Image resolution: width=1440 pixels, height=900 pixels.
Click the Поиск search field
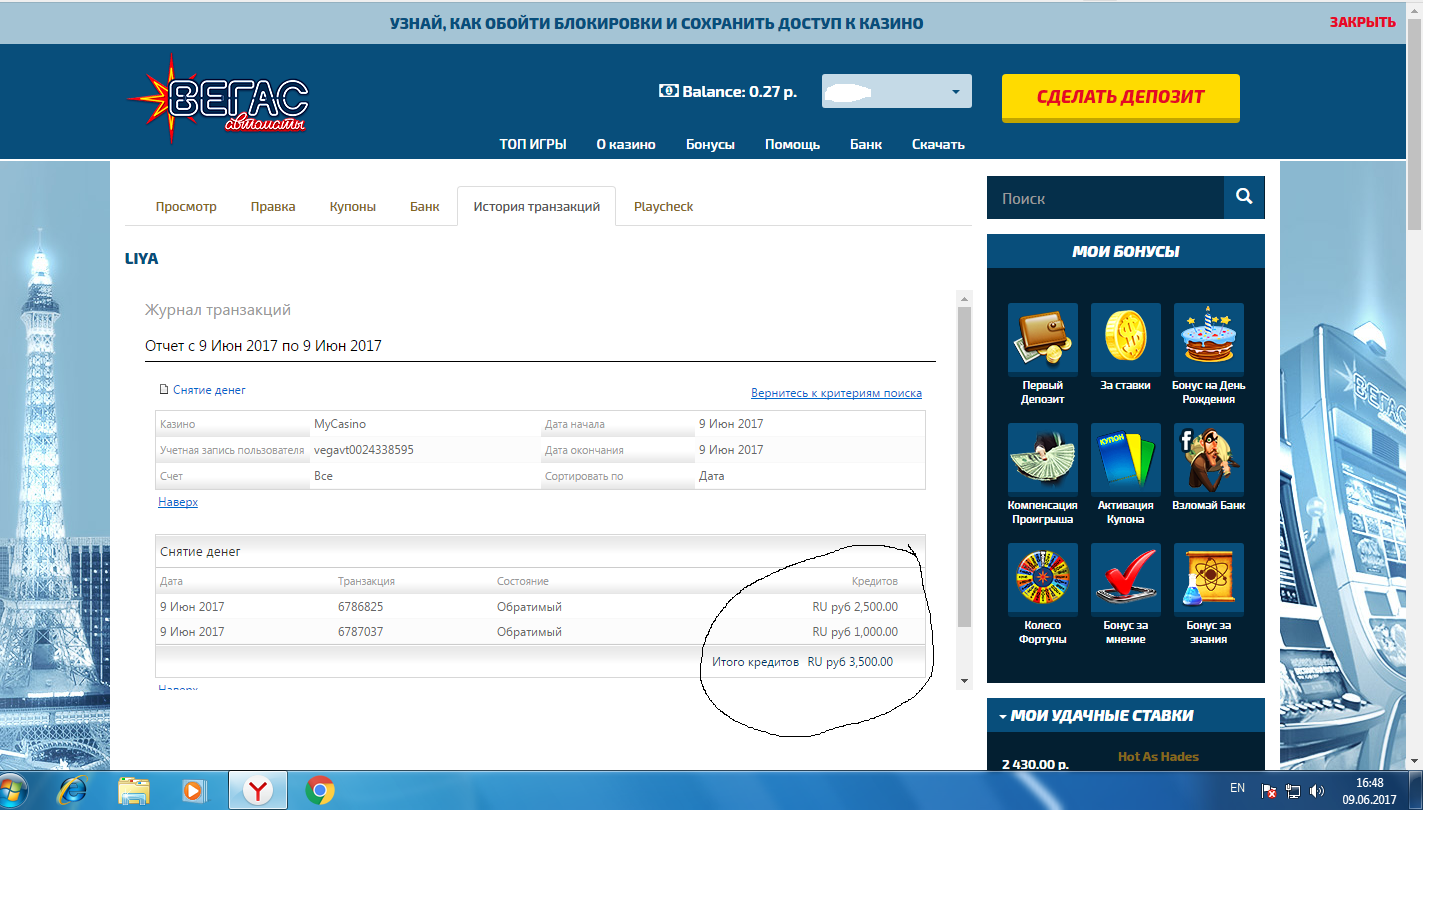(1105, 198)
